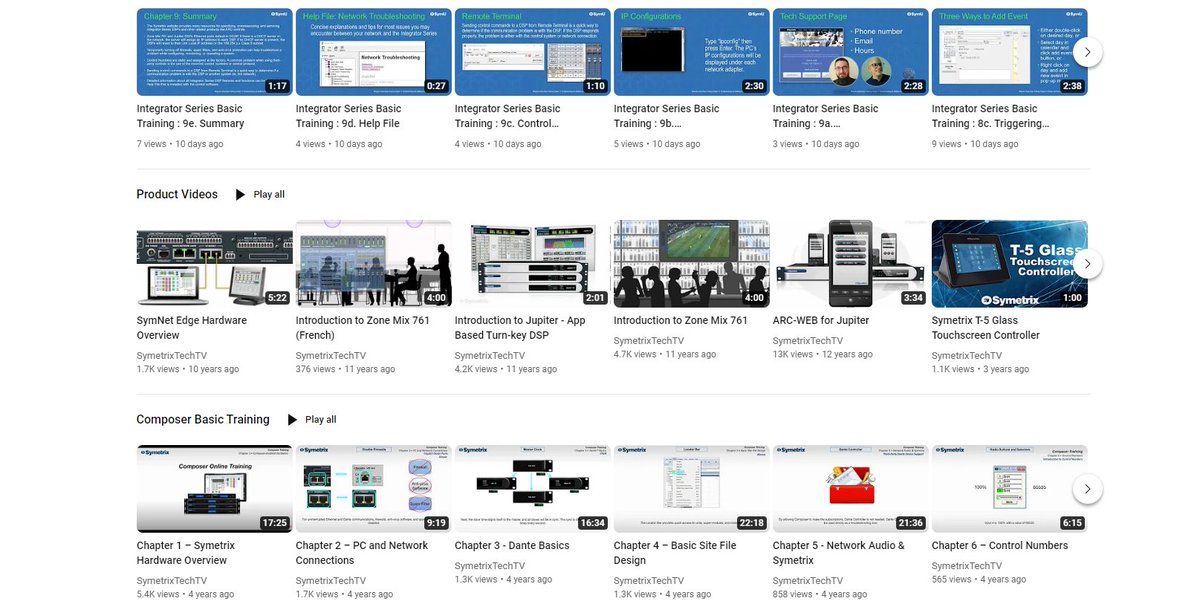Click '5.4K views • 4 years ago' text

(186, 595)
